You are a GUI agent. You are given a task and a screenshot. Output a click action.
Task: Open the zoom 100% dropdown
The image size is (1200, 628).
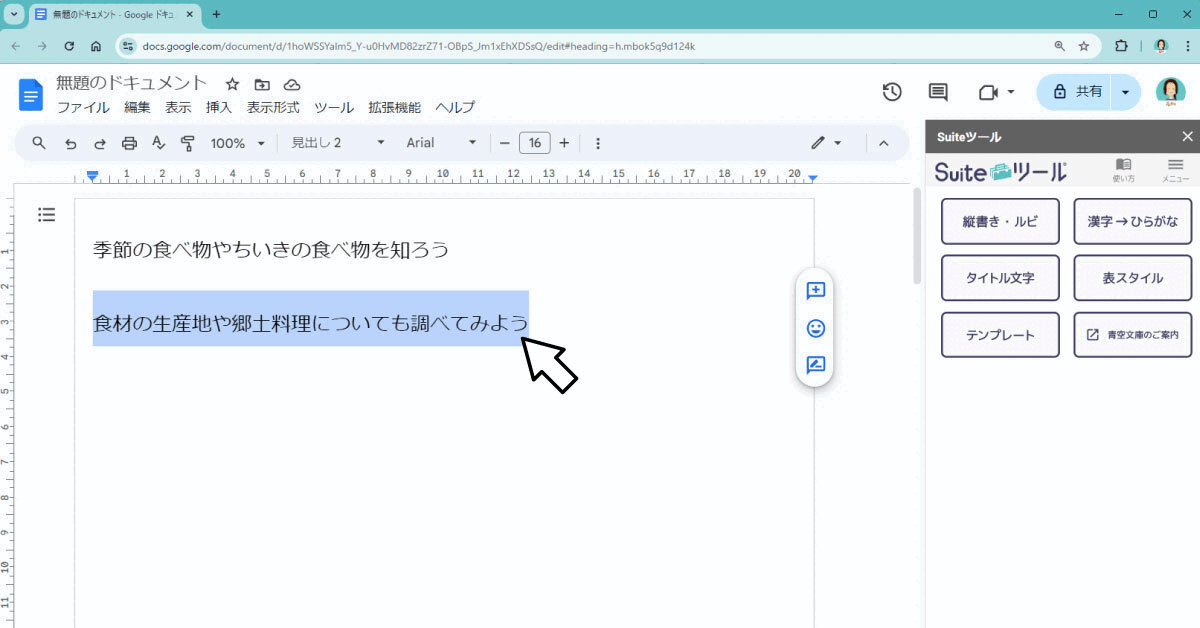click(237, 143)
